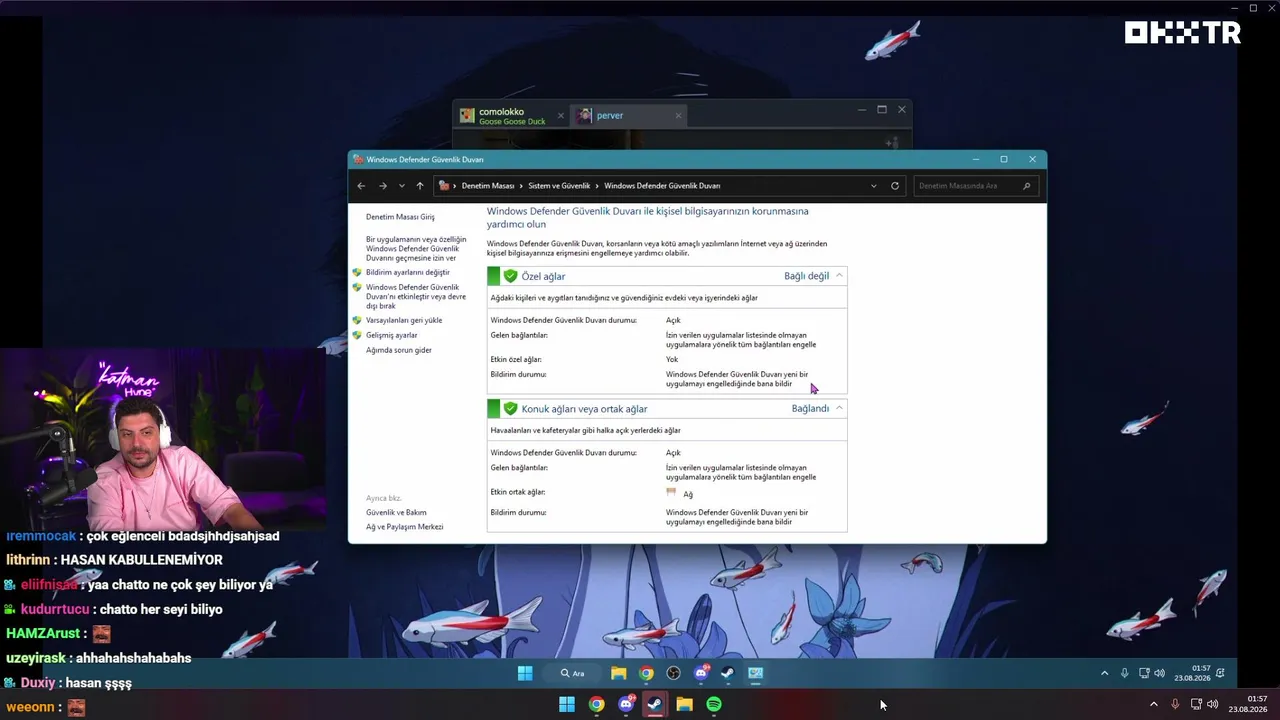
Task: Collapse the Konuk ağları veya ortak ağlar chevron
Action: (x=839, y=408)
